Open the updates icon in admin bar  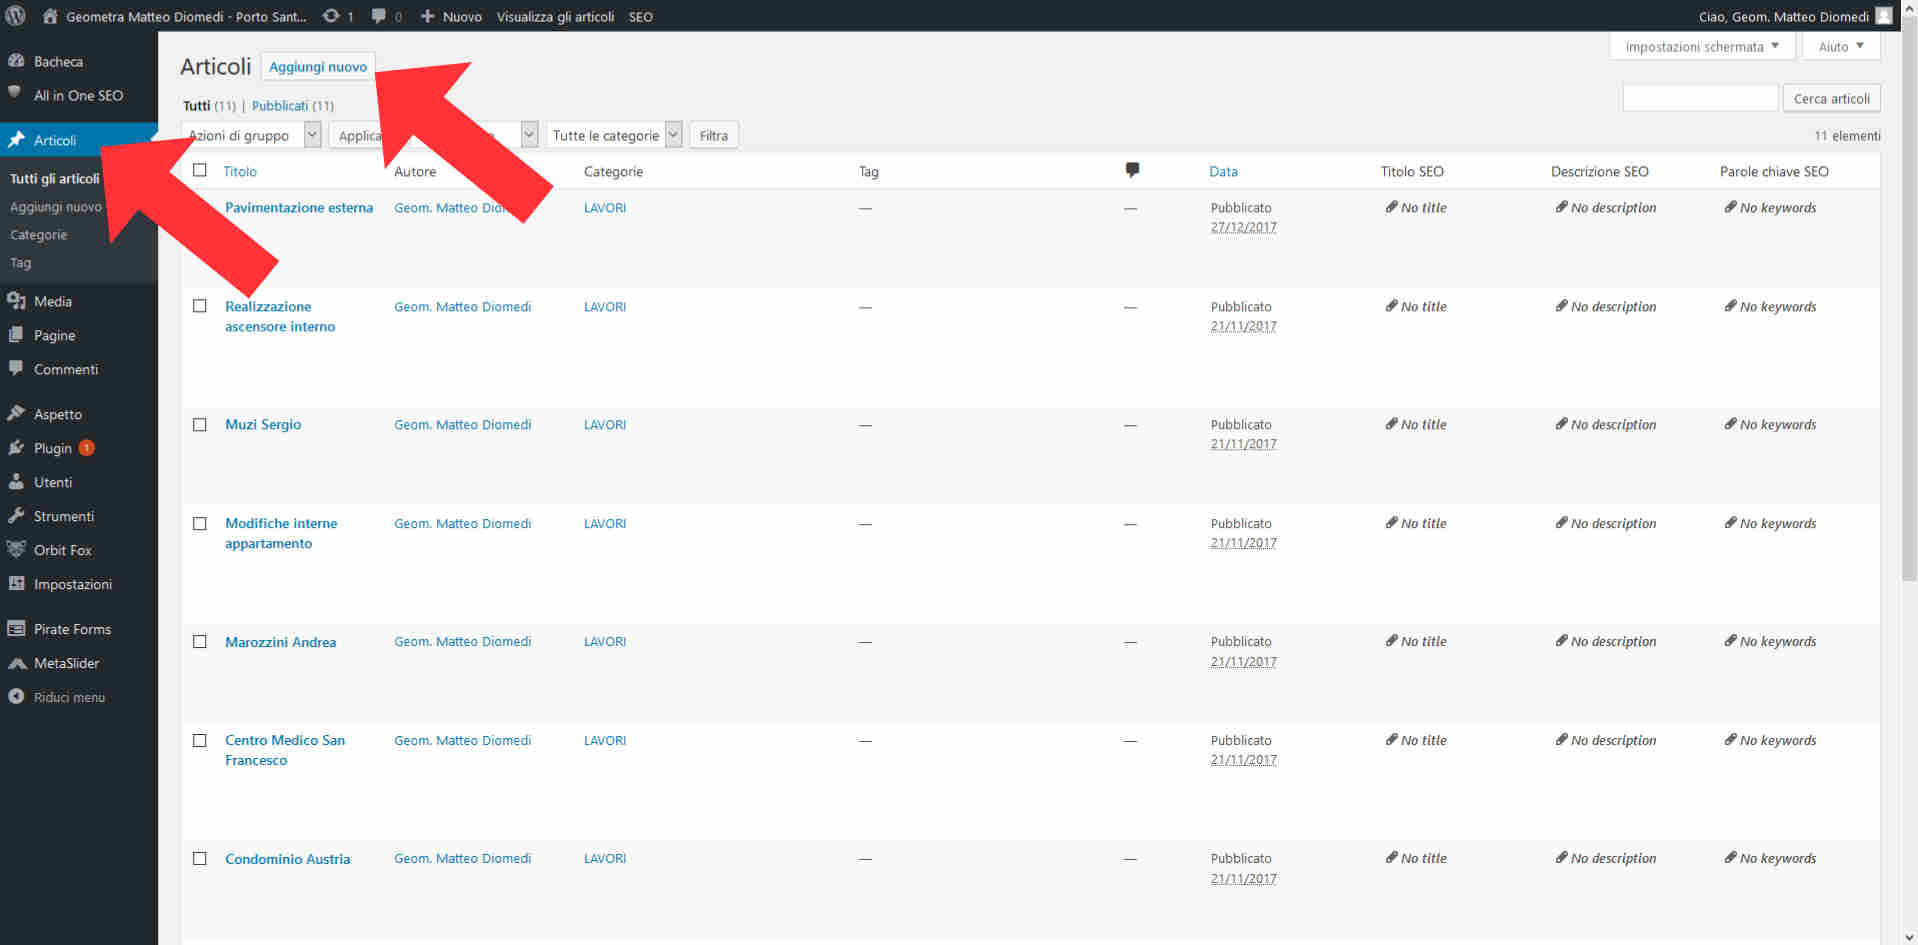(331, 16)
